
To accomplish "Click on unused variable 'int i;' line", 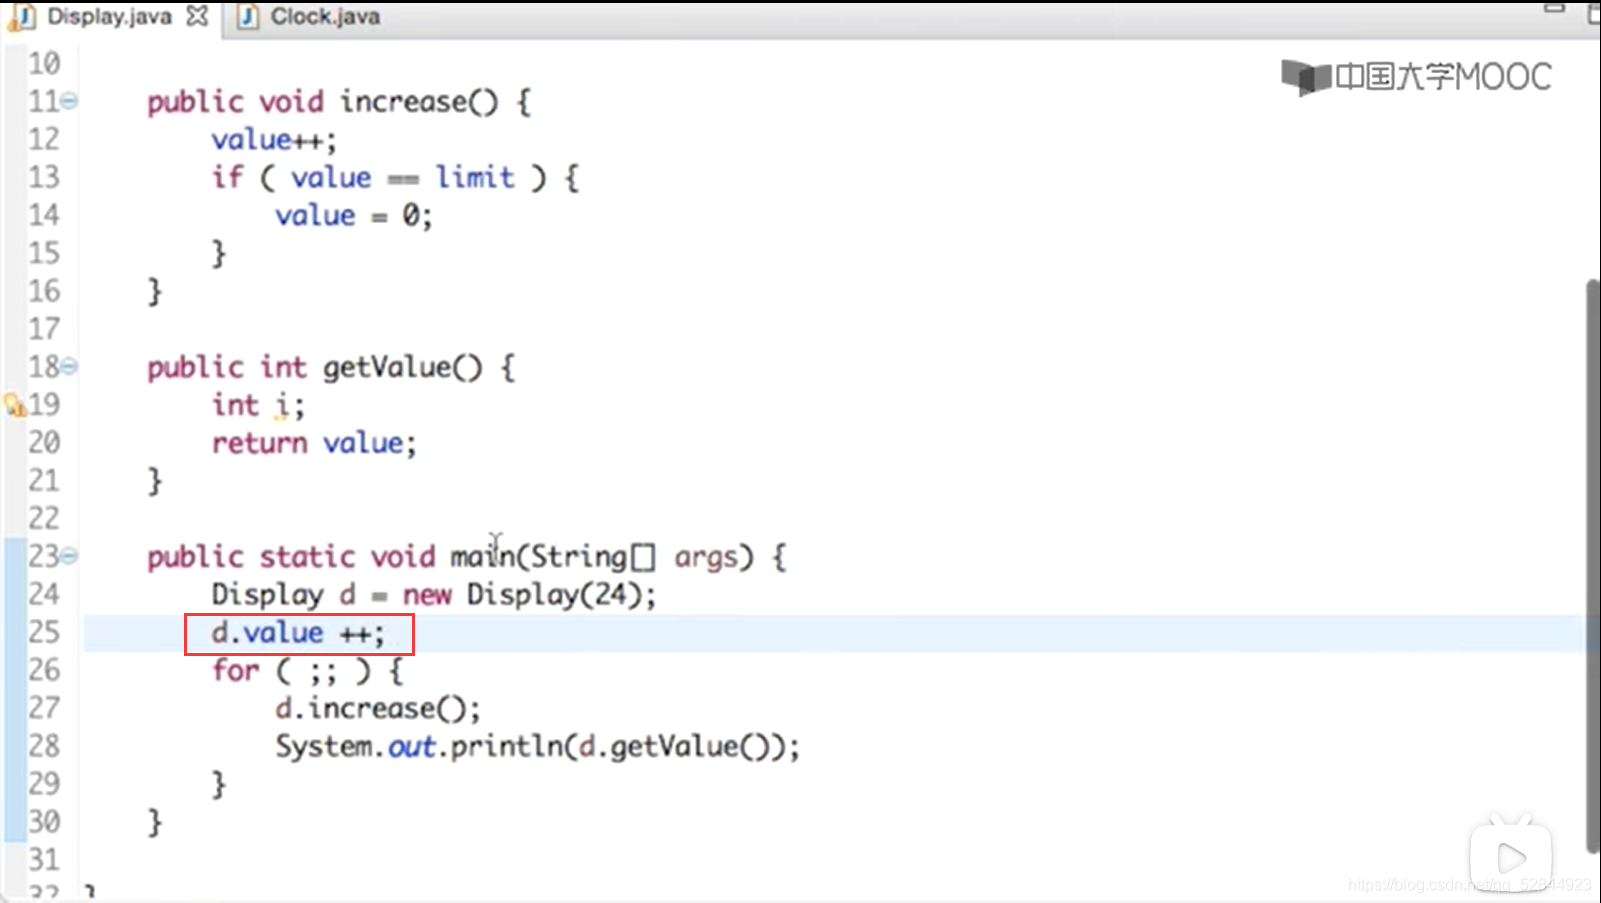I will pos(258,405).
